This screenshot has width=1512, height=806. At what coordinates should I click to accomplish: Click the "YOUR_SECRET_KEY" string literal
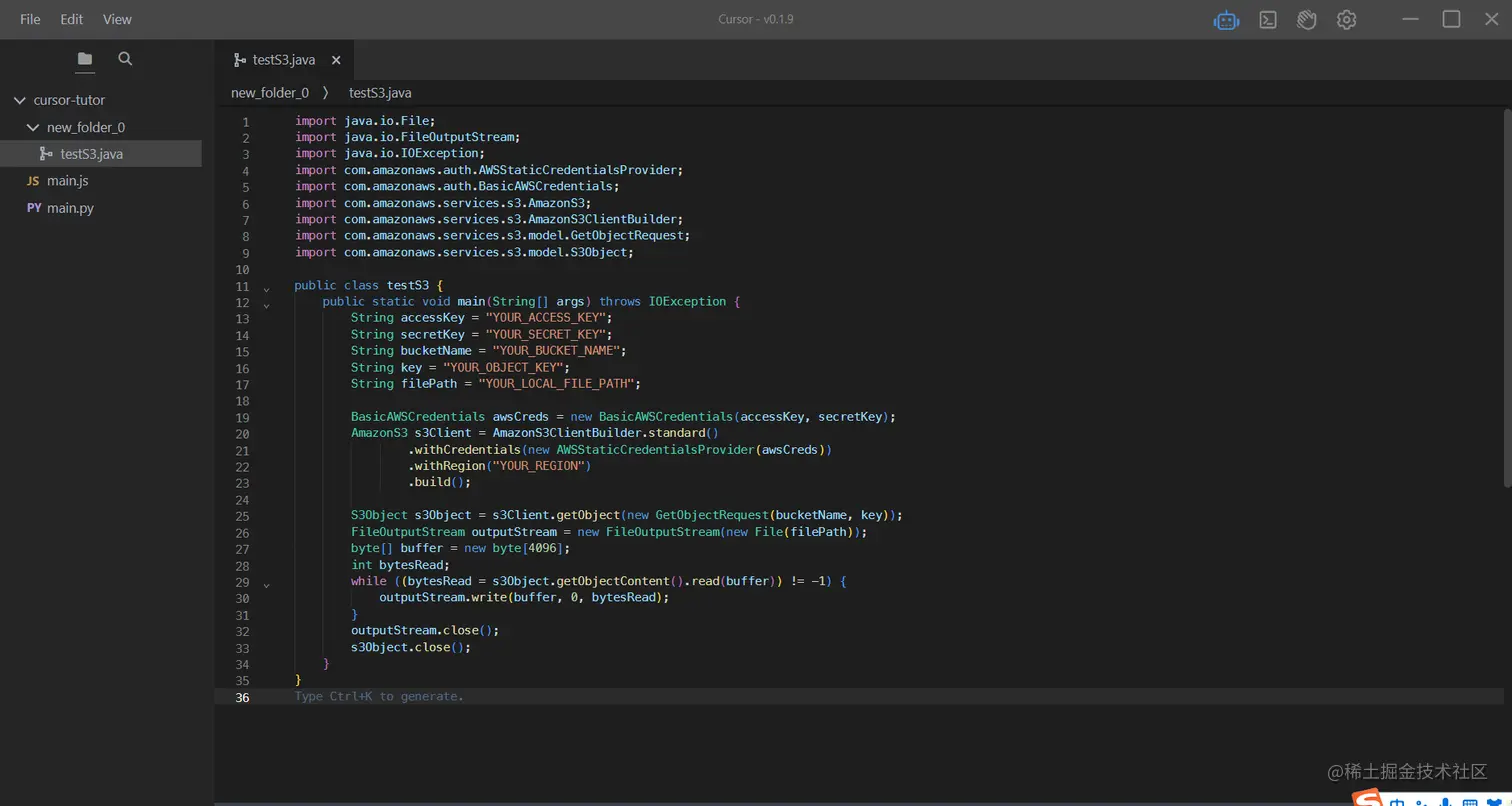545,334
